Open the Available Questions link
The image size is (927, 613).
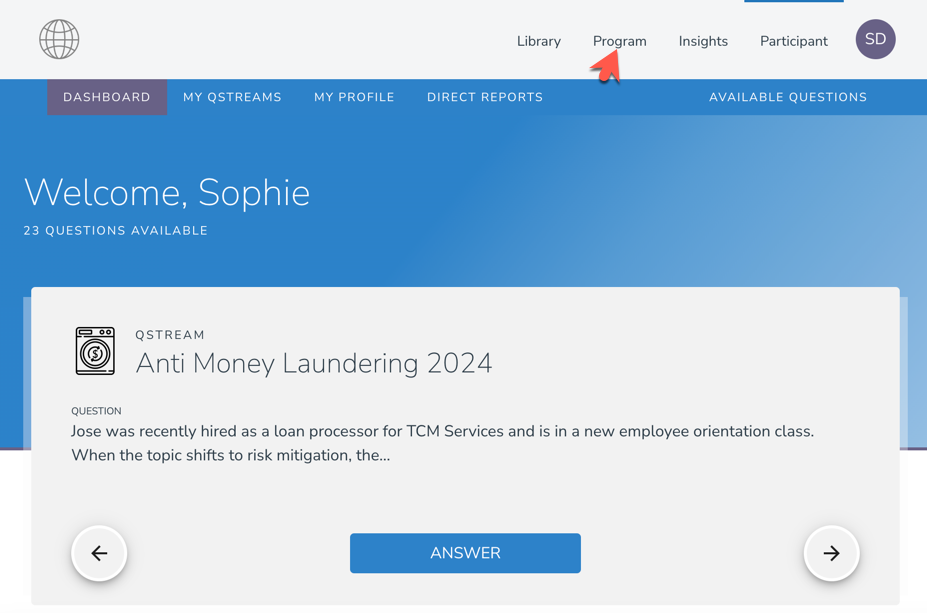(788, 97)
